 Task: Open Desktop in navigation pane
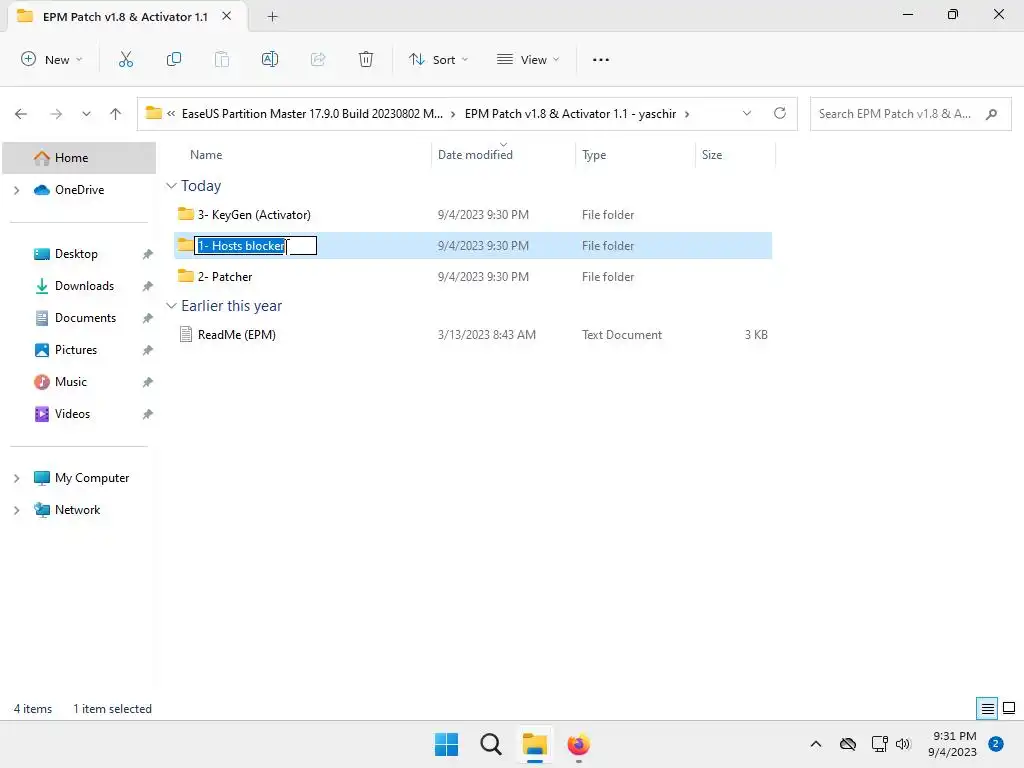pyautogui.click(x=76, y=254)
